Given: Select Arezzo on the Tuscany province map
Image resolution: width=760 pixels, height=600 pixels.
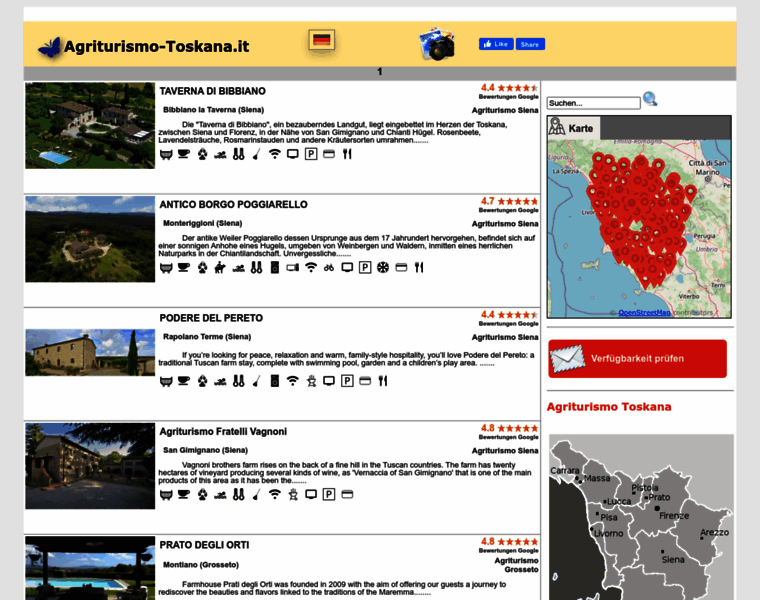Looking at the screenshot, I should coord(714,532).
